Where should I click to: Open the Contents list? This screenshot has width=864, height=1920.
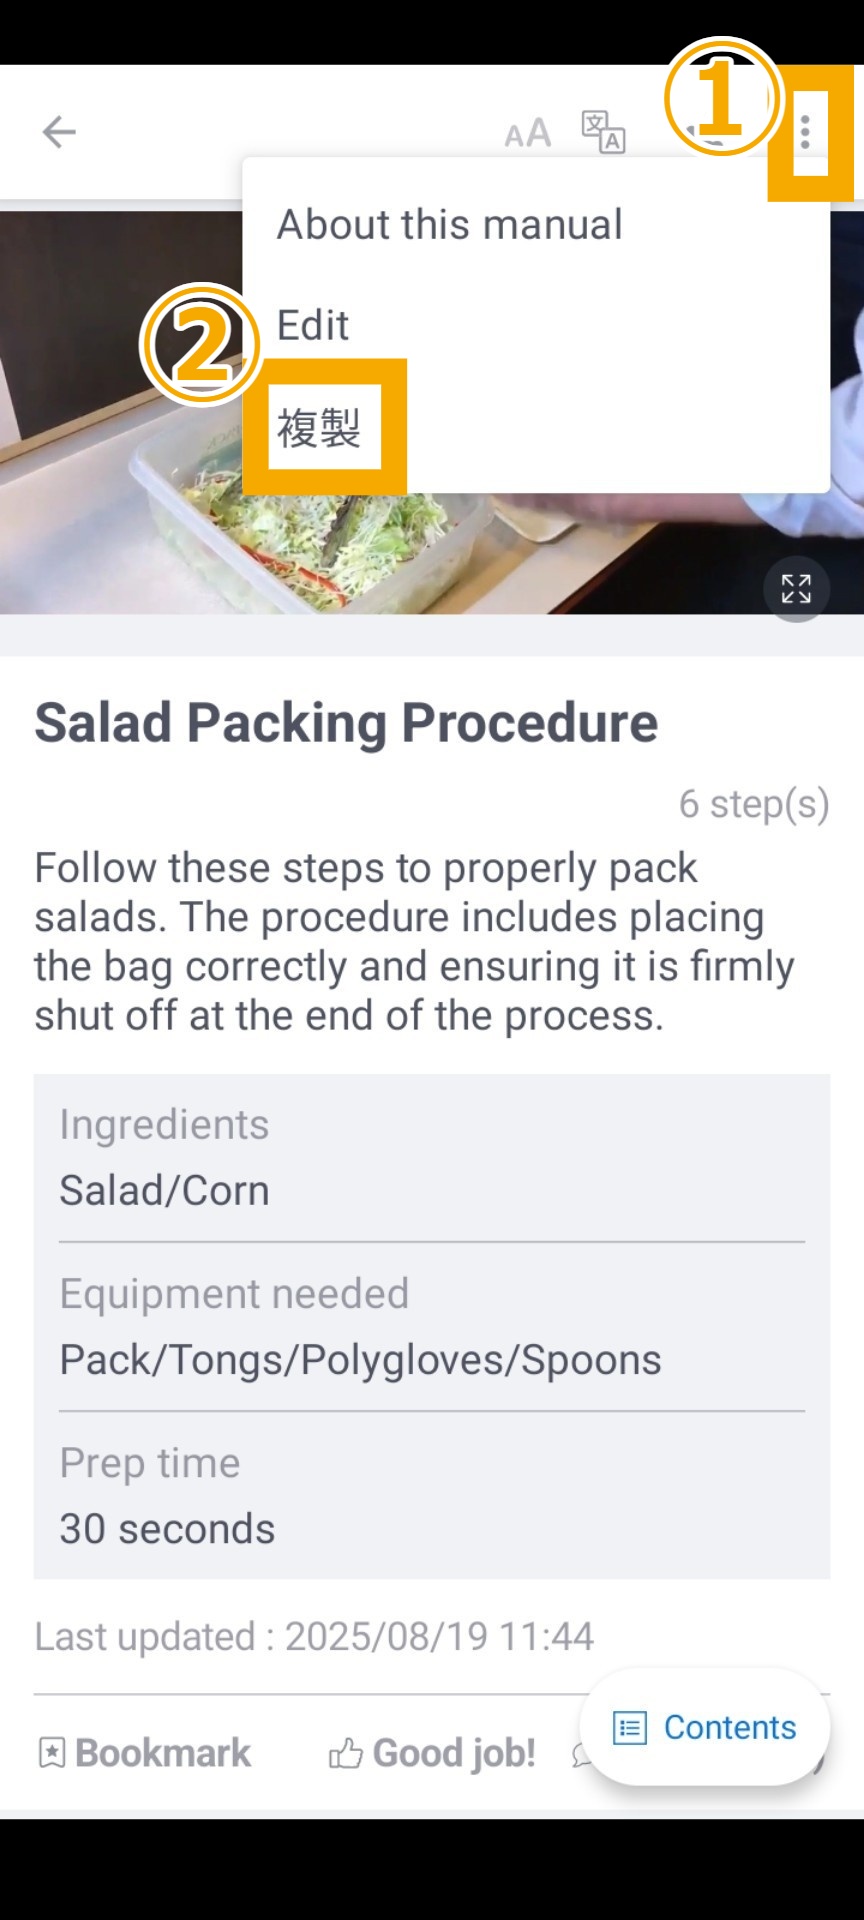[x=705, y=1727]
